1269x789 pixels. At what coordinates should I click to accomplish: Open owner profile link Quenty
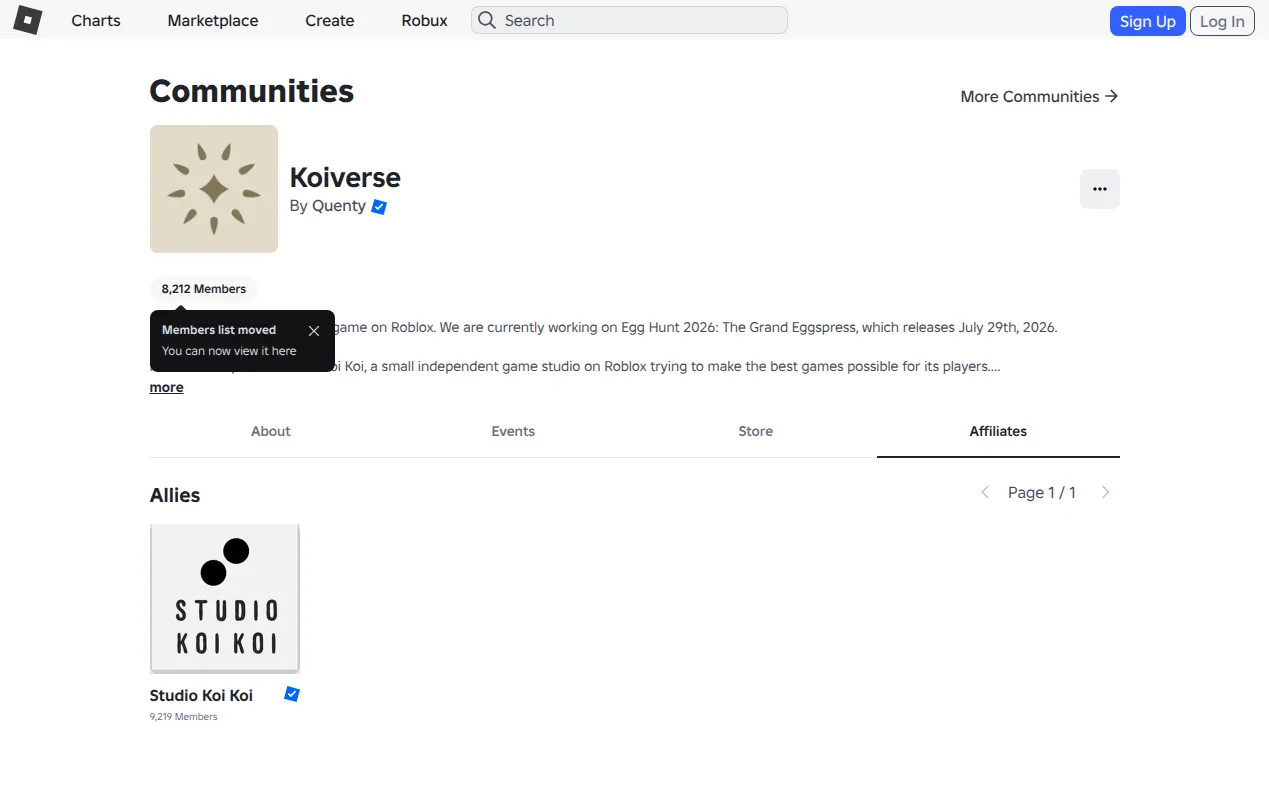click(340, 206)
